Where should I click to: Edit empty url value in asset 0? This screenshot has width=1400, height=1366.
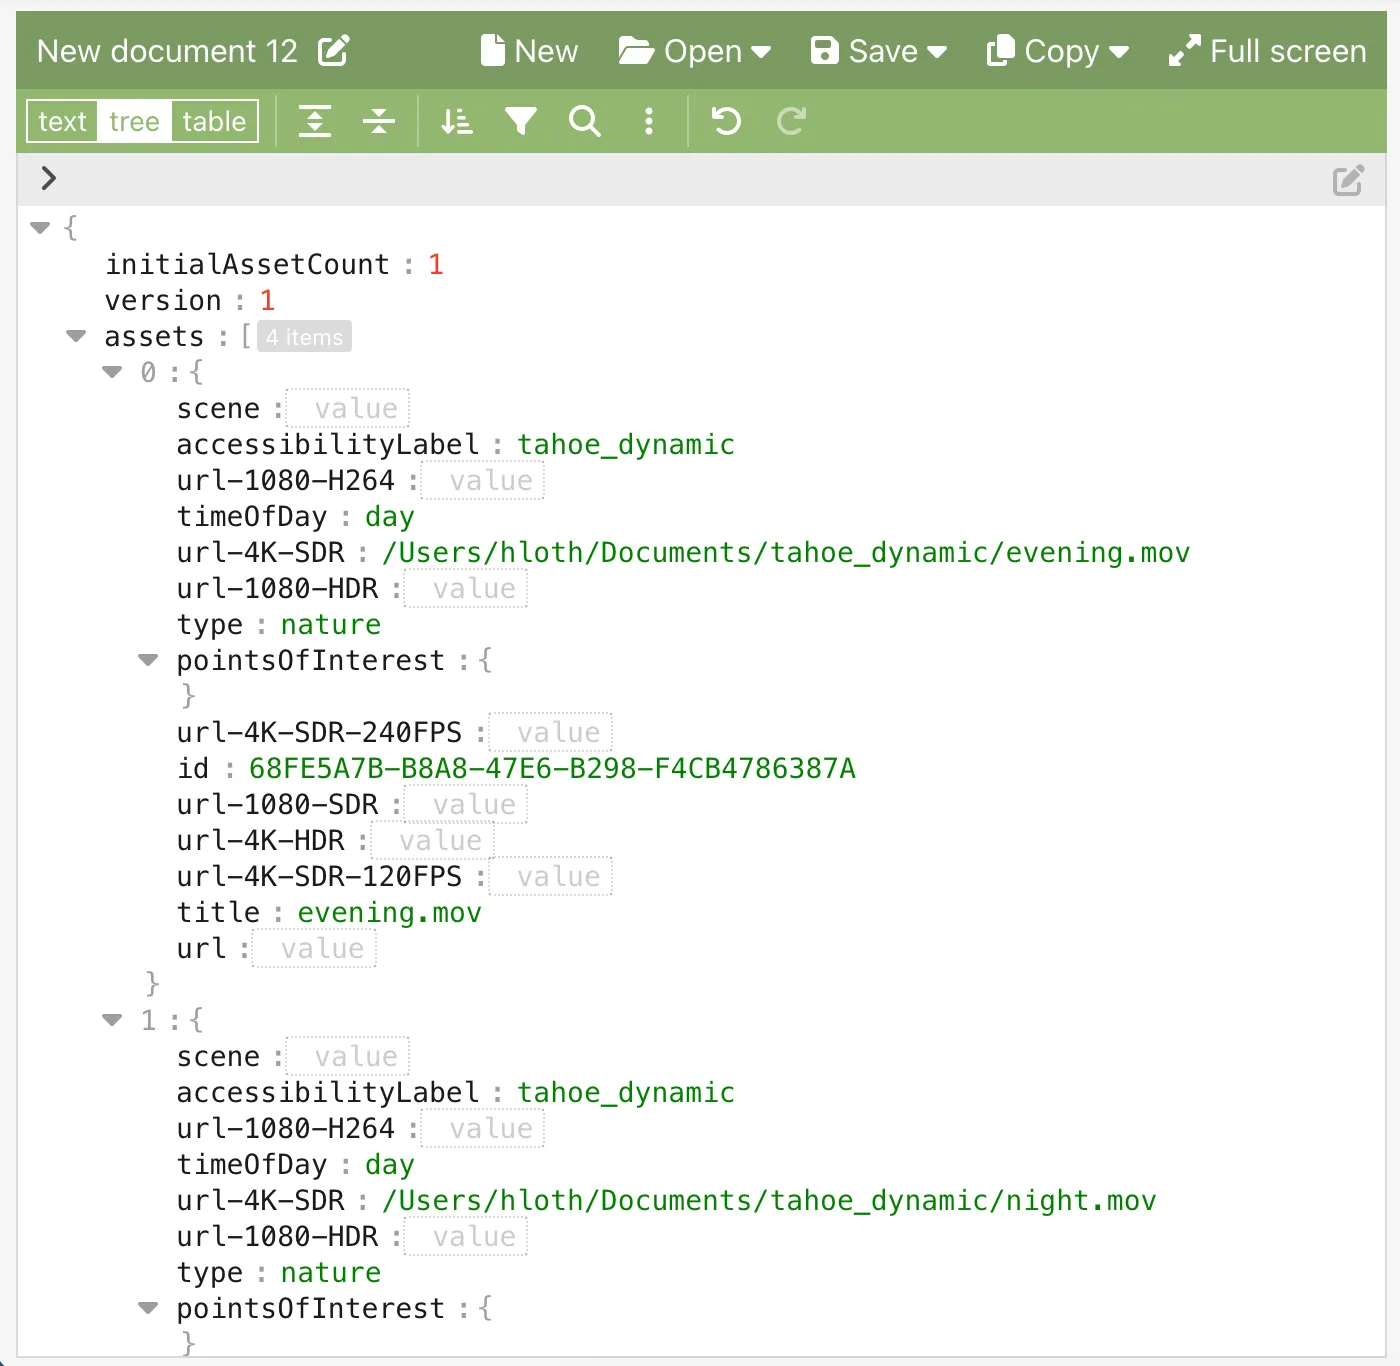coord(314,948)
